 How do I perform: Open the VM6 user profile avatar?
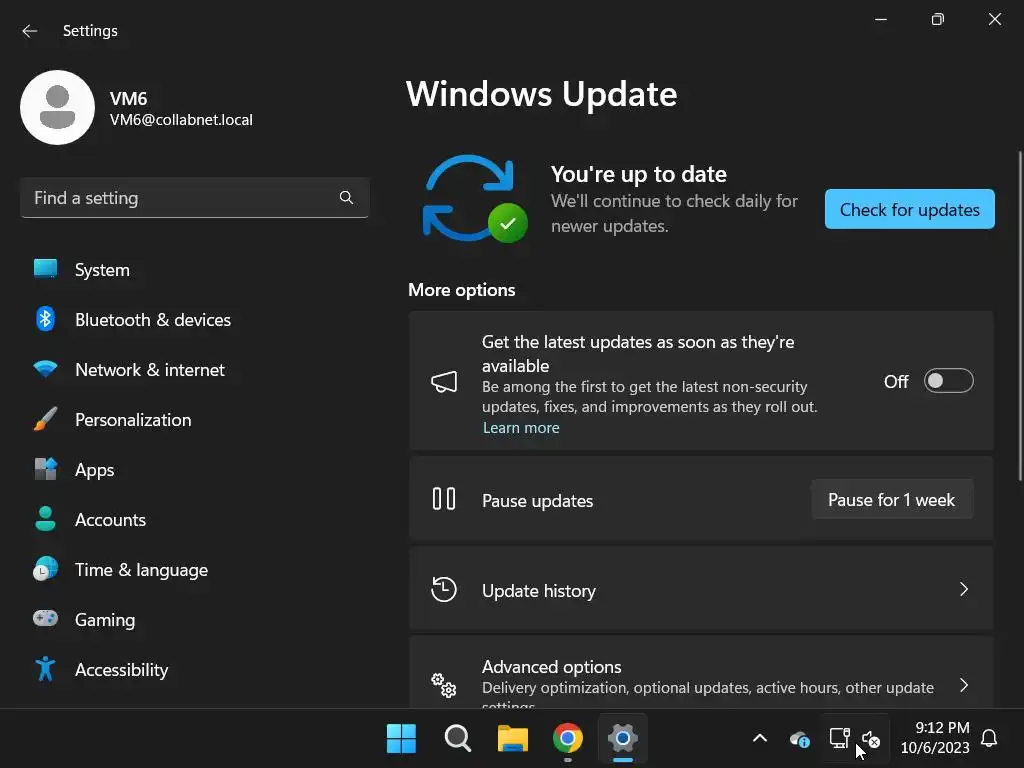click(x=57, y=107)
